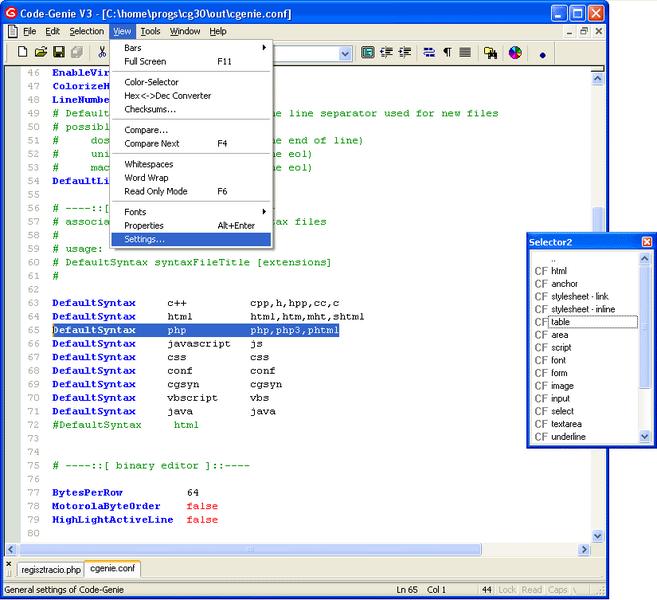Viewport: 657px width, 600px height.
Task: Open the Window menu
Action: point(185,31)
